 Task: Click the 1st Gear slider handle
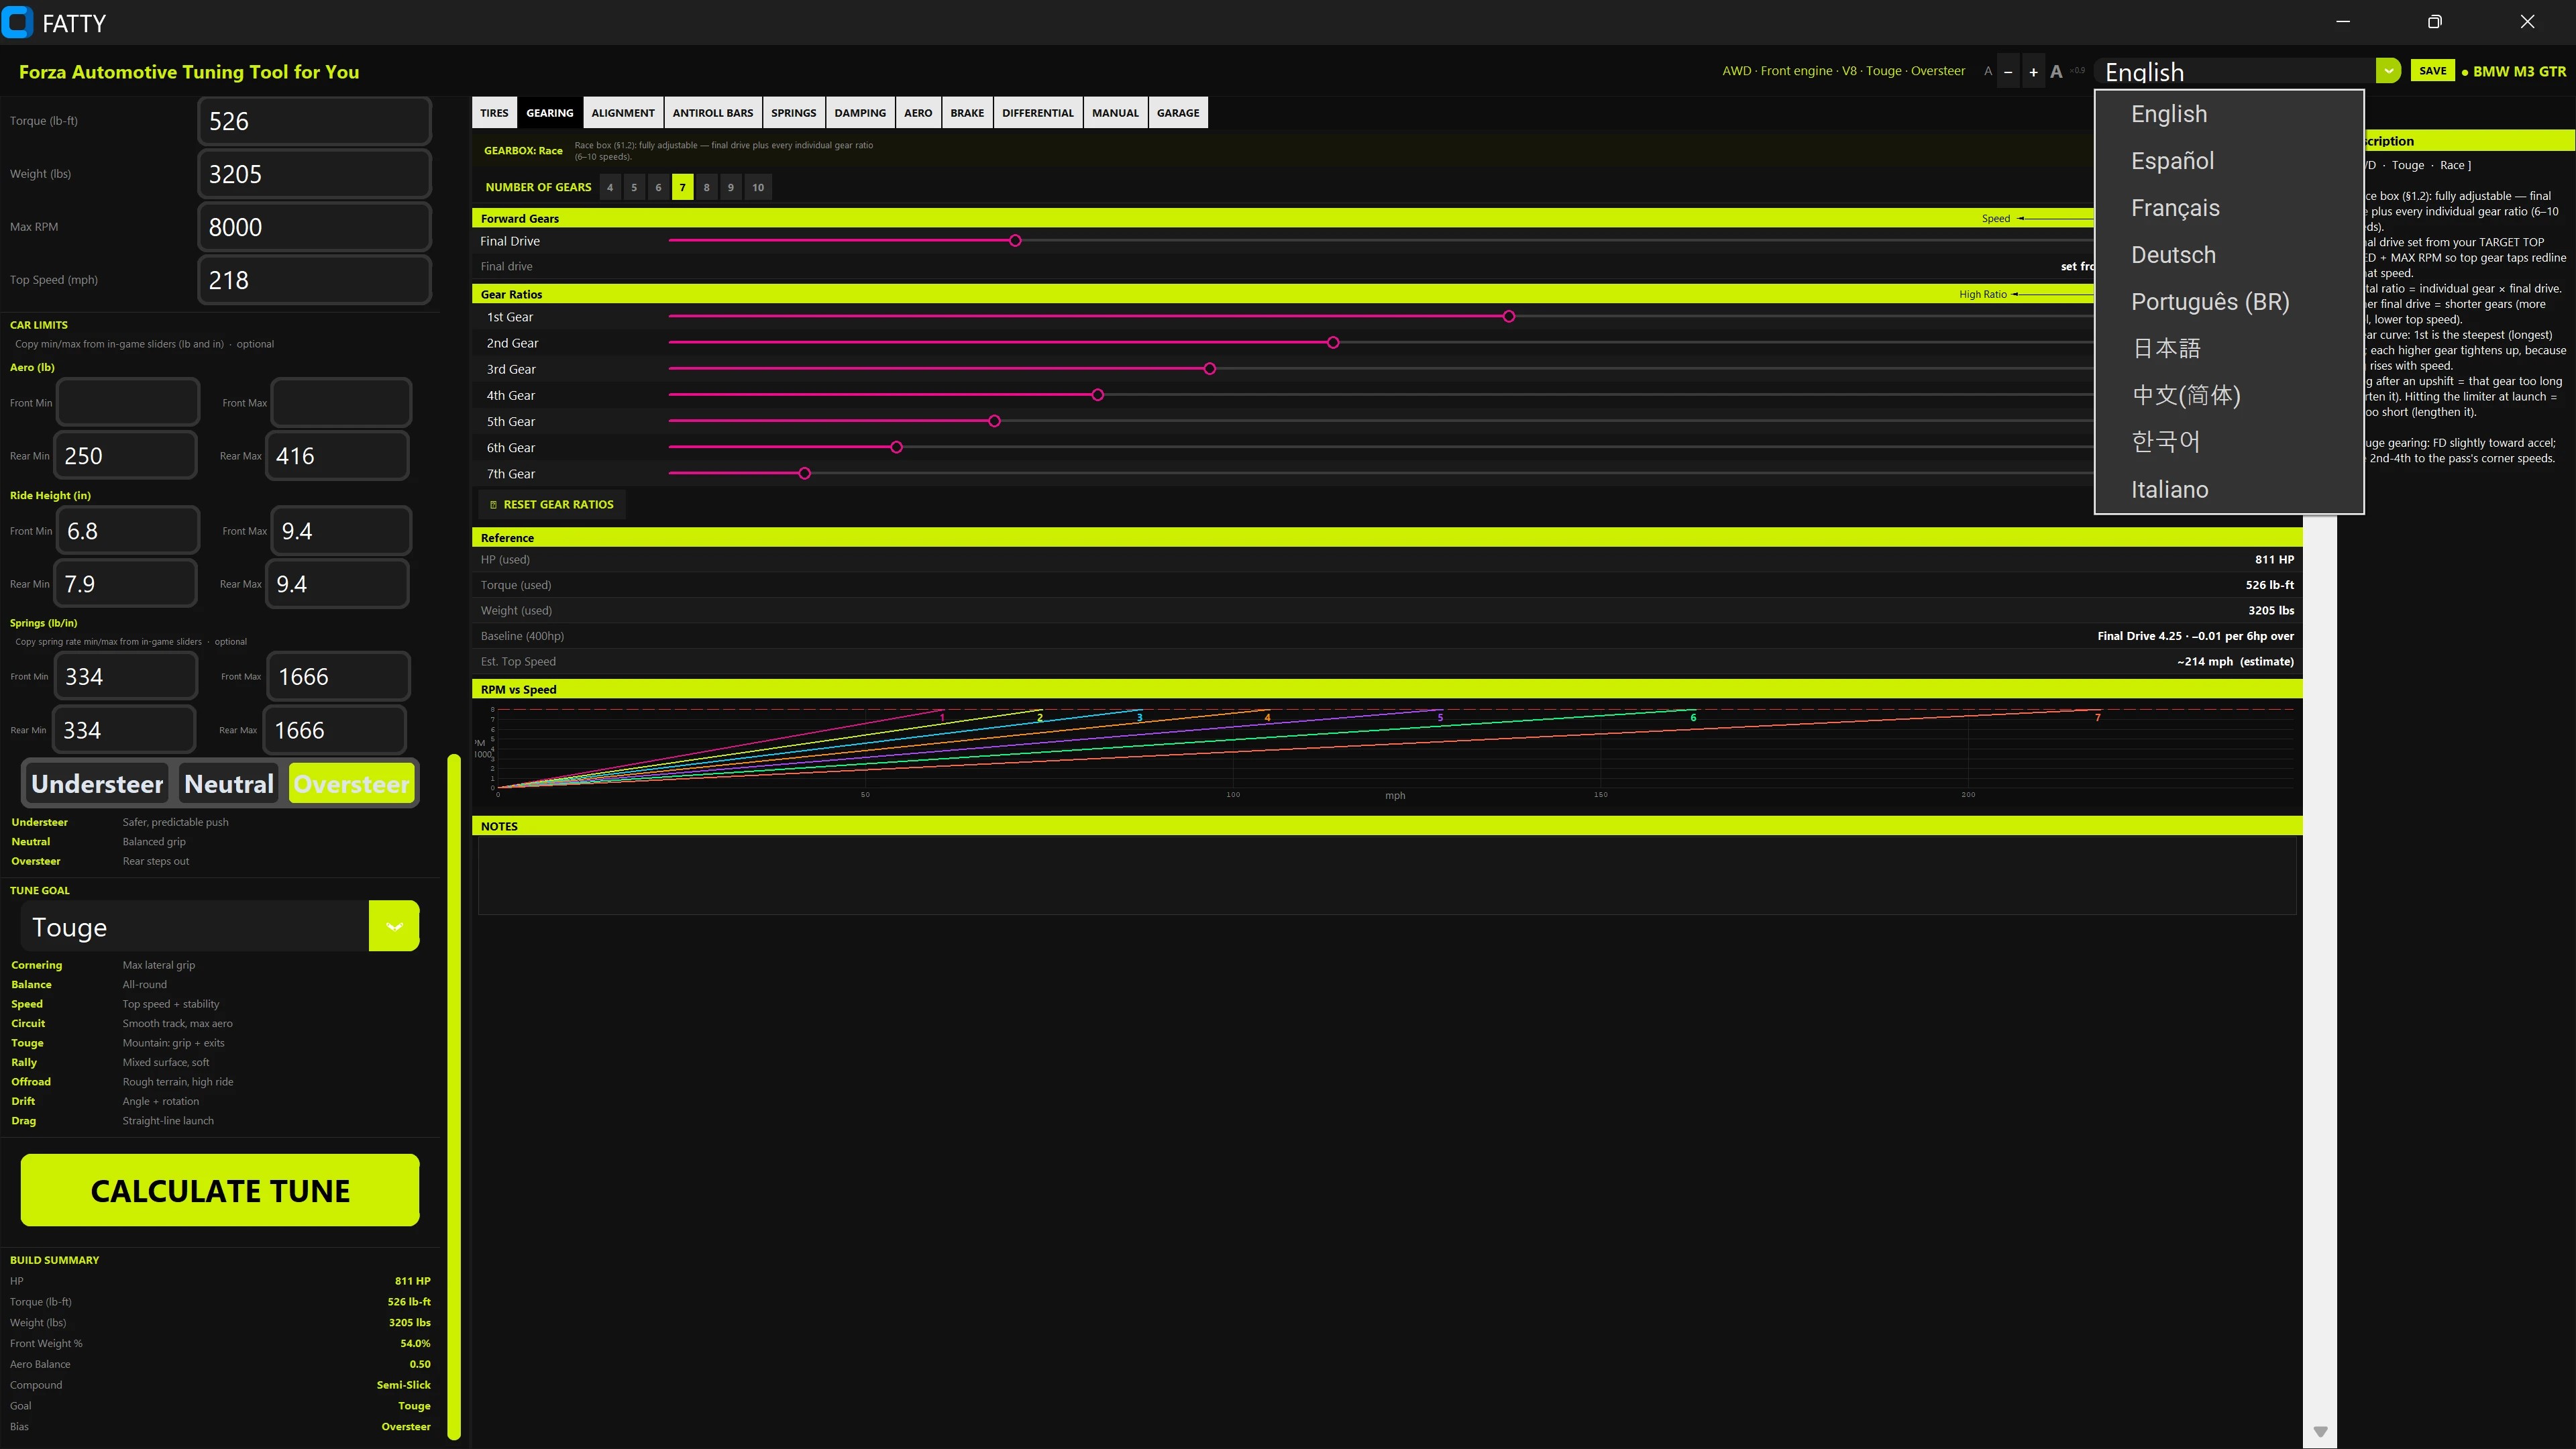click(x=1509, y=317)
